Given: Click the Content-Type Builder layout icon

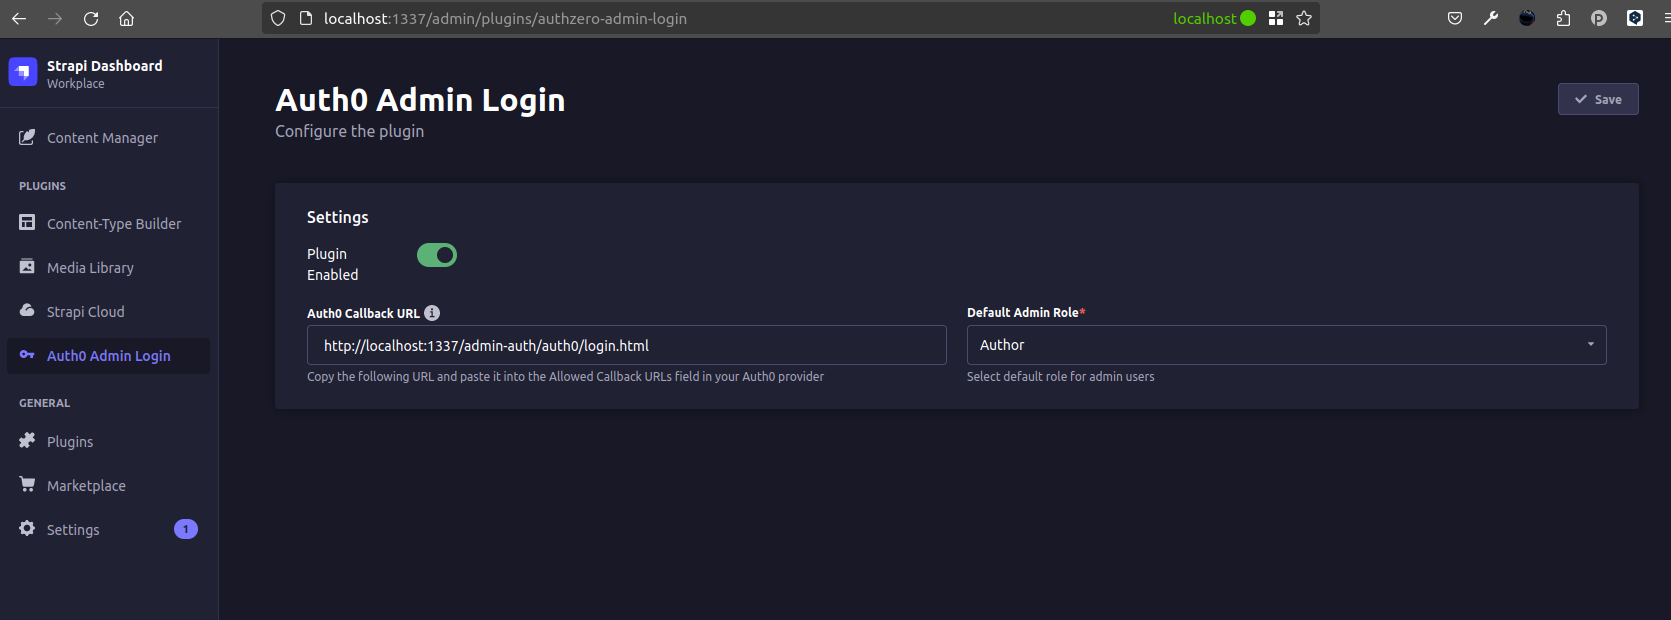Looking at the screenshot, I should [27, 223].
